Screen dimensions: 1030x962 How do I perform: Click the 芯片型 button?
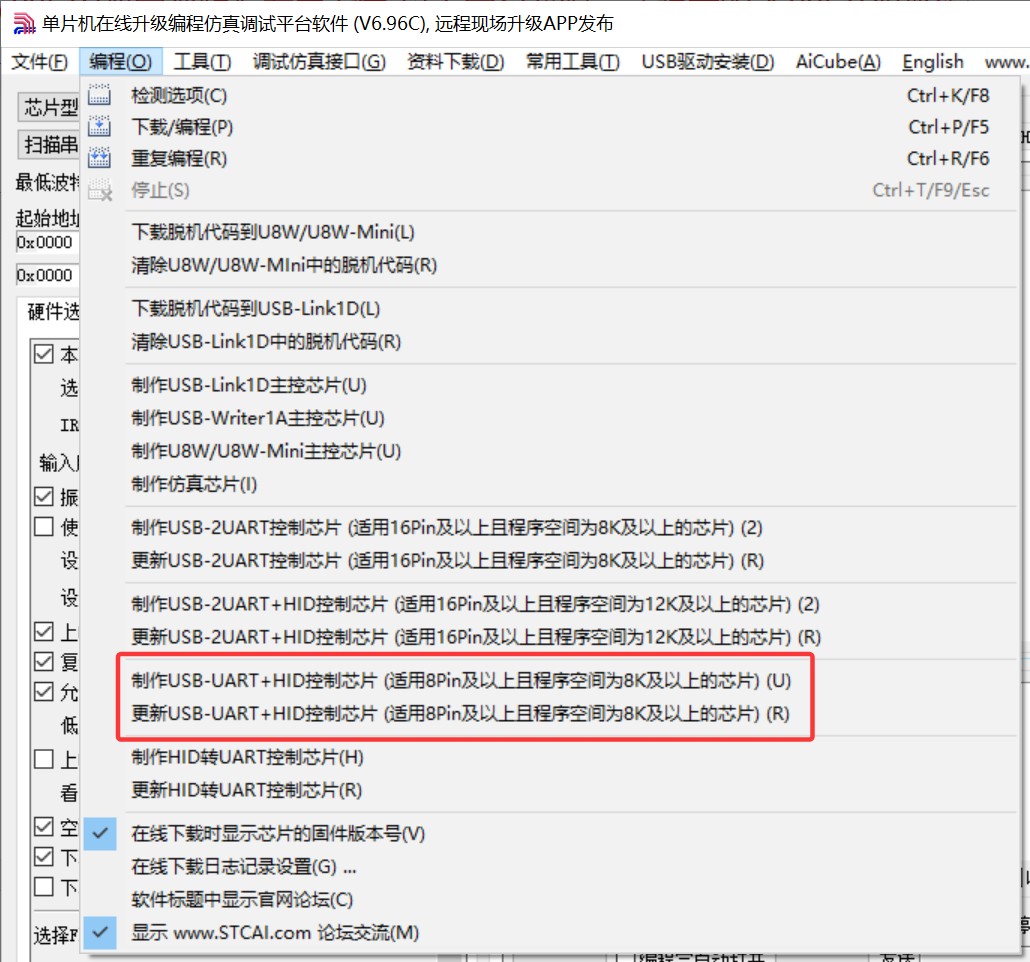click(x=49, y=107)
